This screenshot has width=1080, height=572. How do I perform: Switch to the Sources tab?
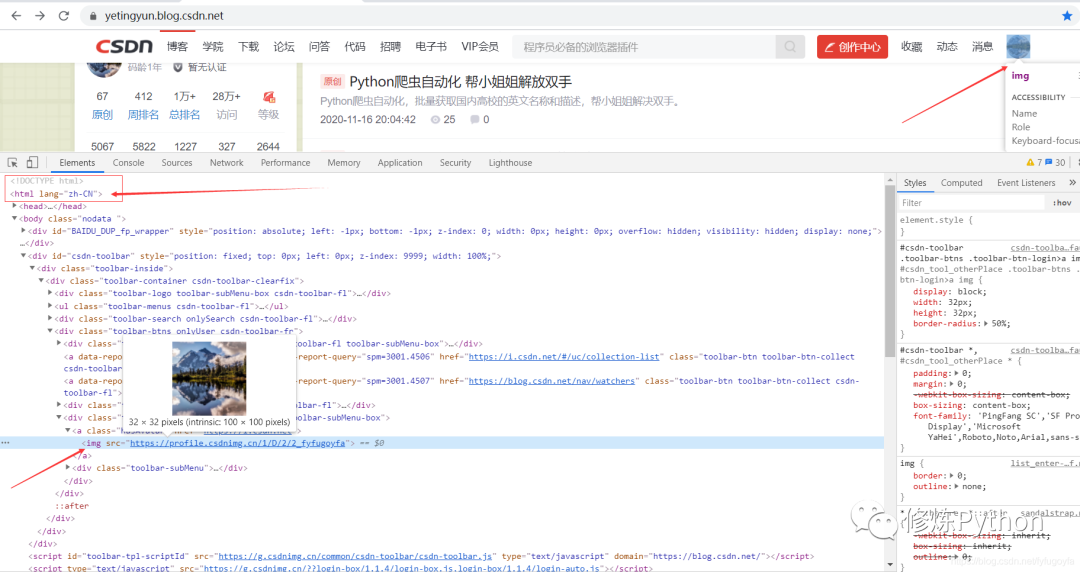[x=177, y=163]
